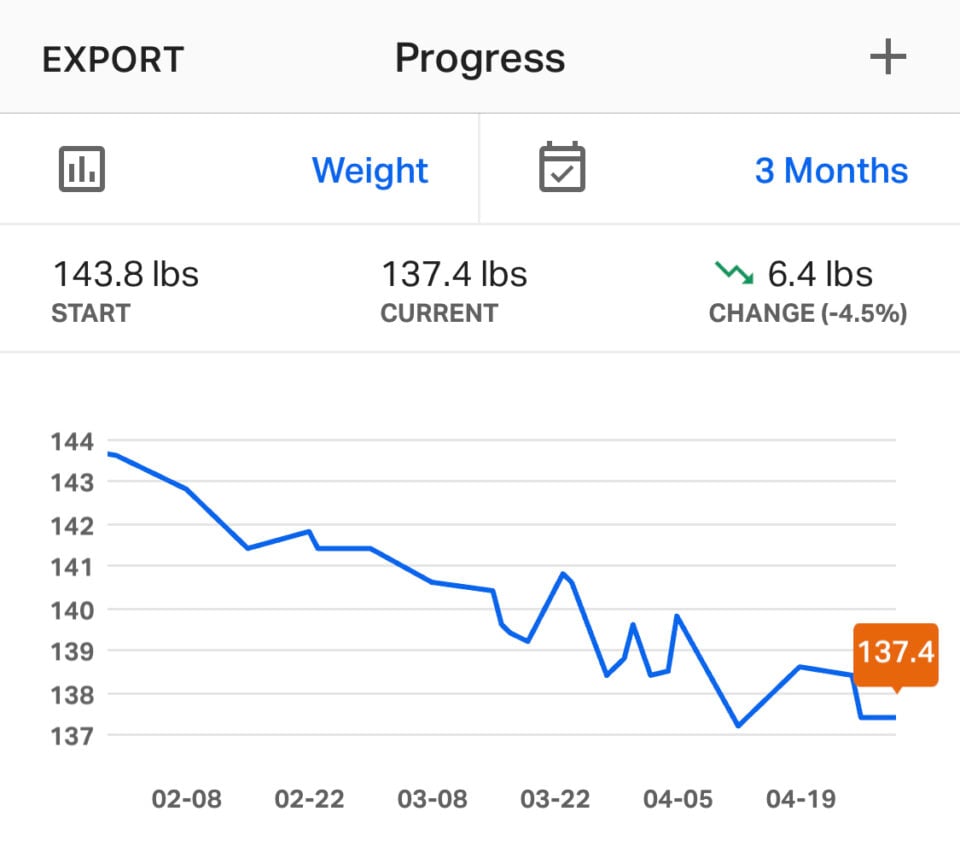Tap the plus icon in the header

(x=888, y=57)
